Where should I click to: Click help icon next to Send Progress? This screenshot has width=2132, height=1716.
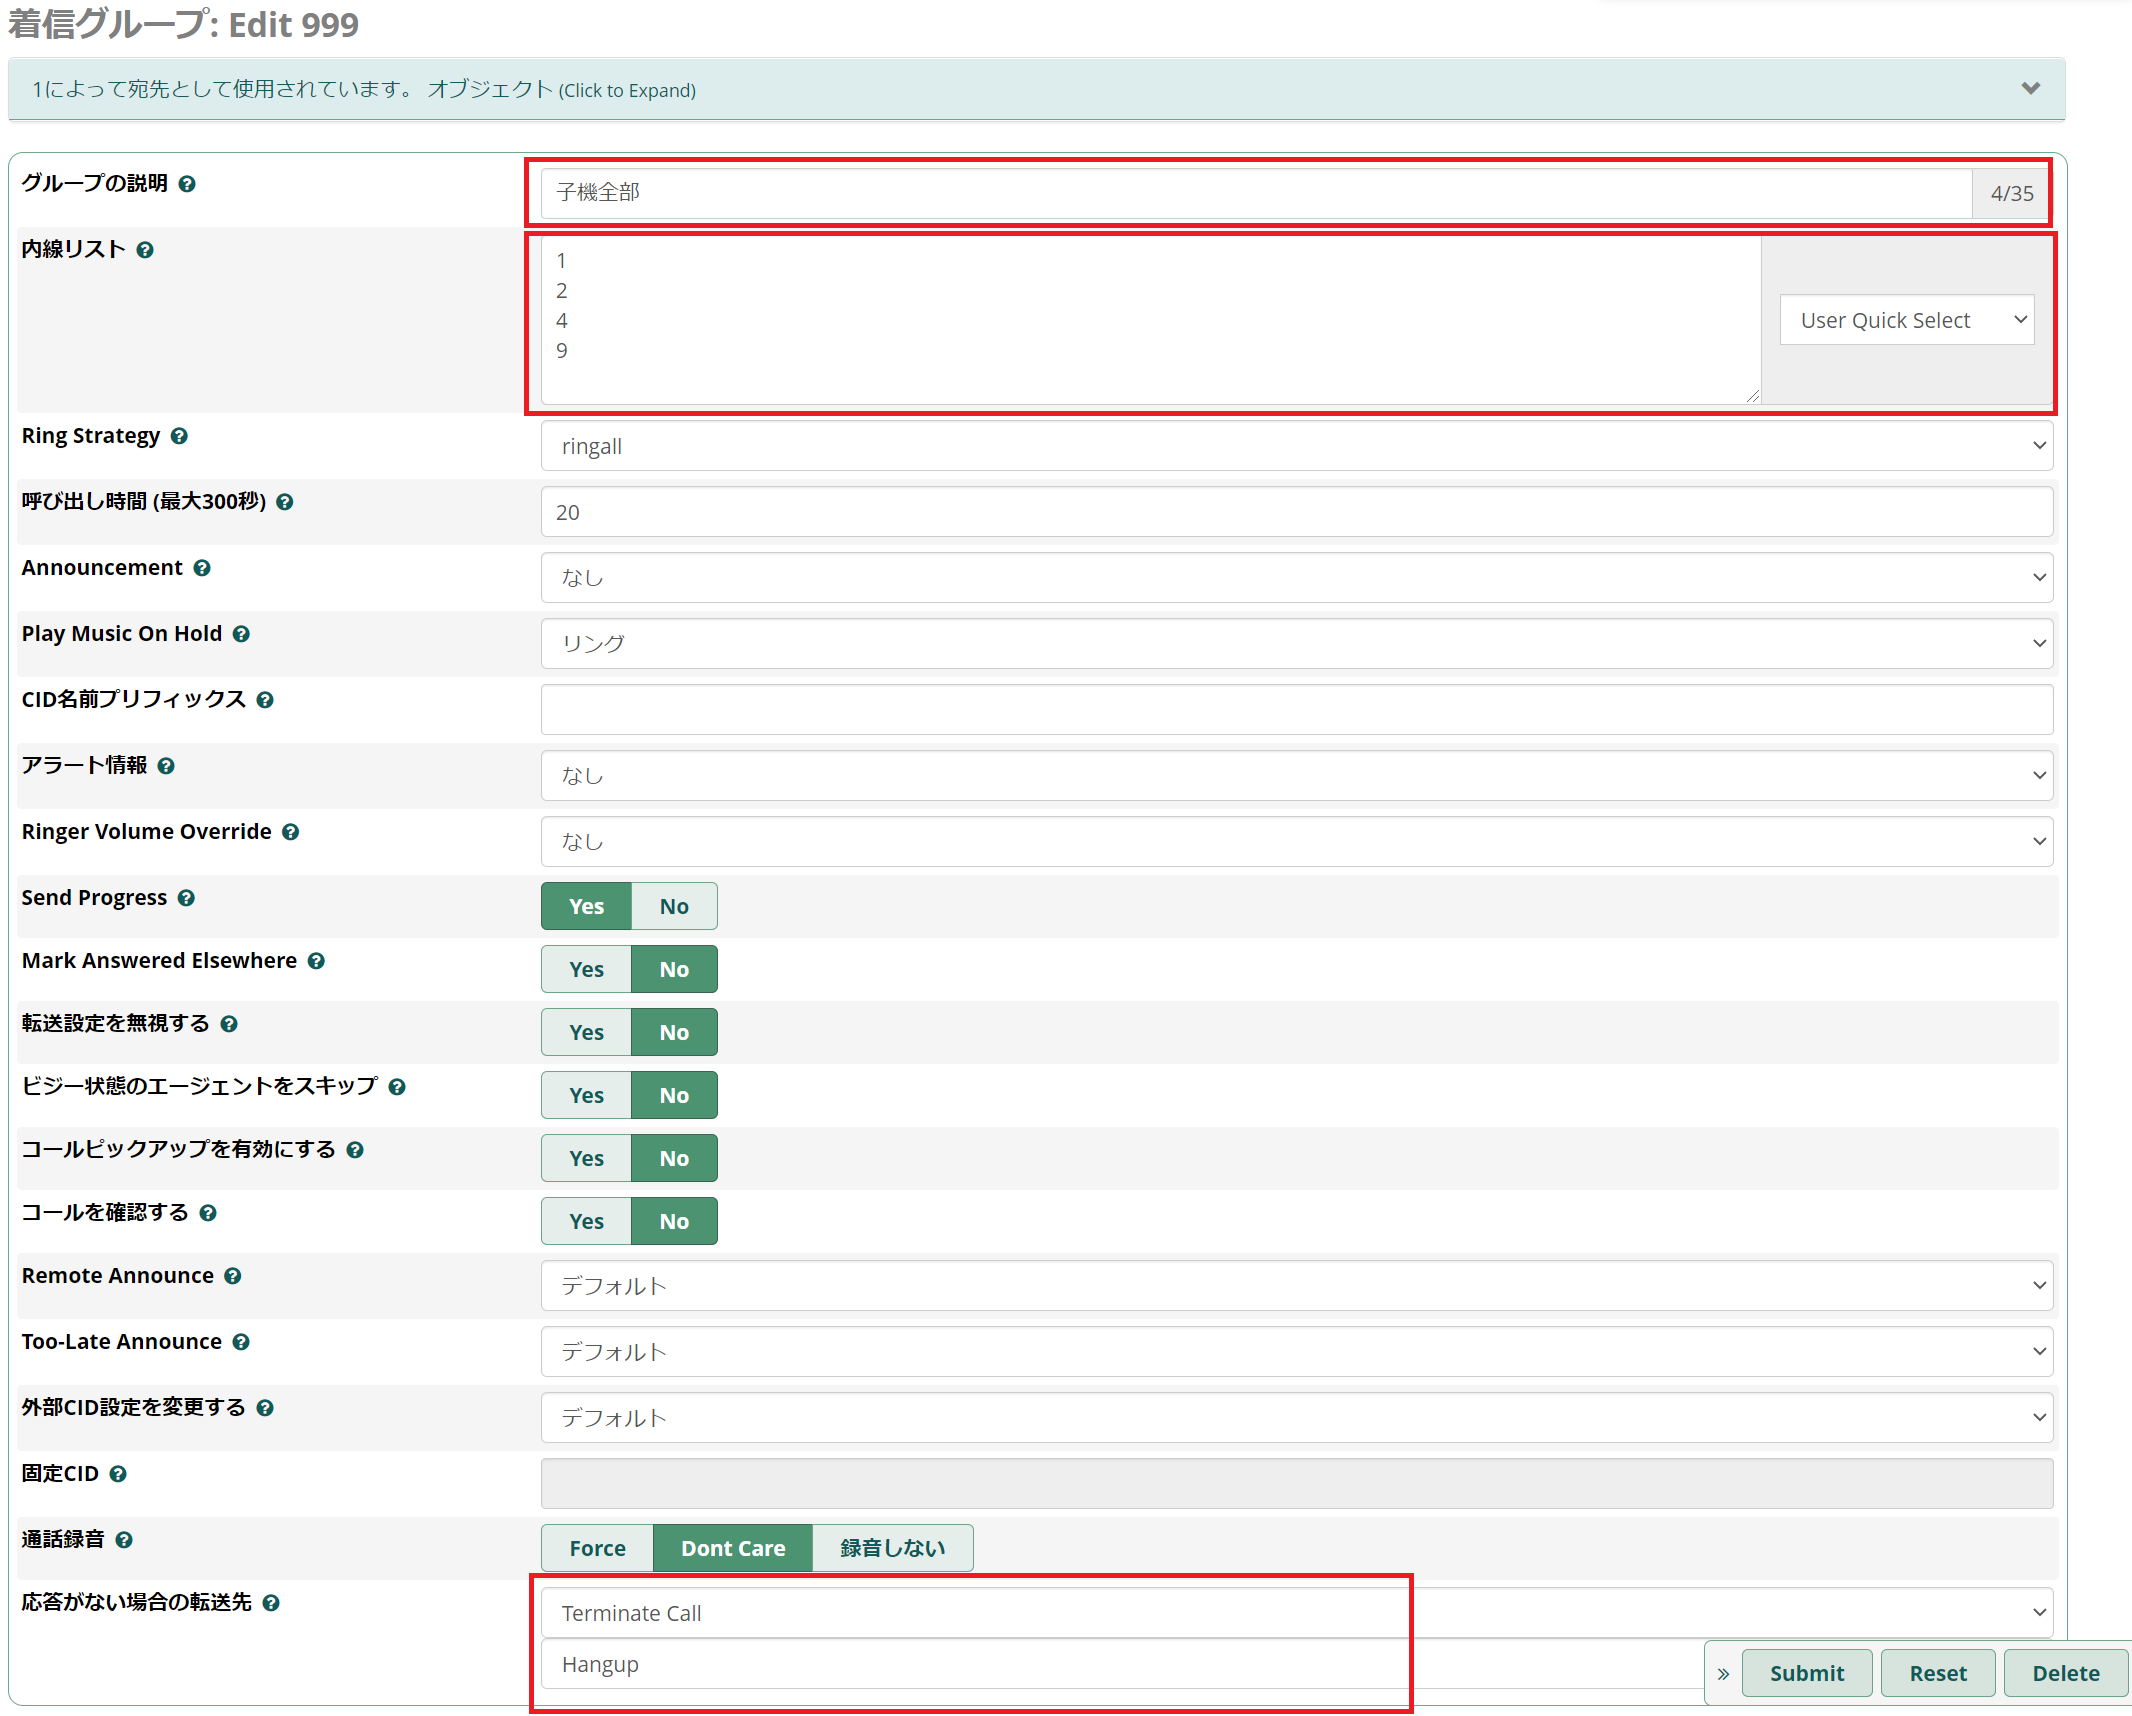(x=186, y=898)
